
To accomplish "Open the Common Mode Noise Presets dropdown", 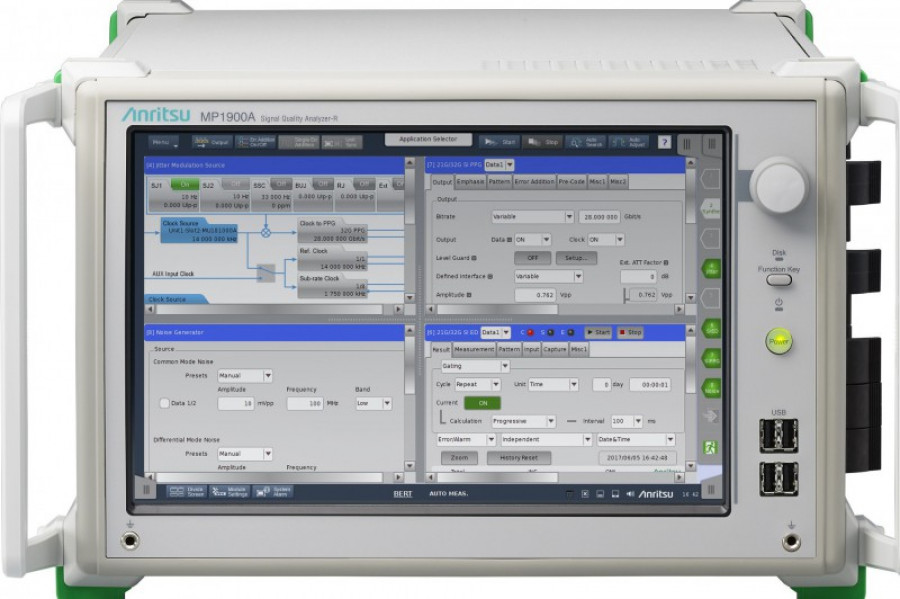I will tap(245, 376).
